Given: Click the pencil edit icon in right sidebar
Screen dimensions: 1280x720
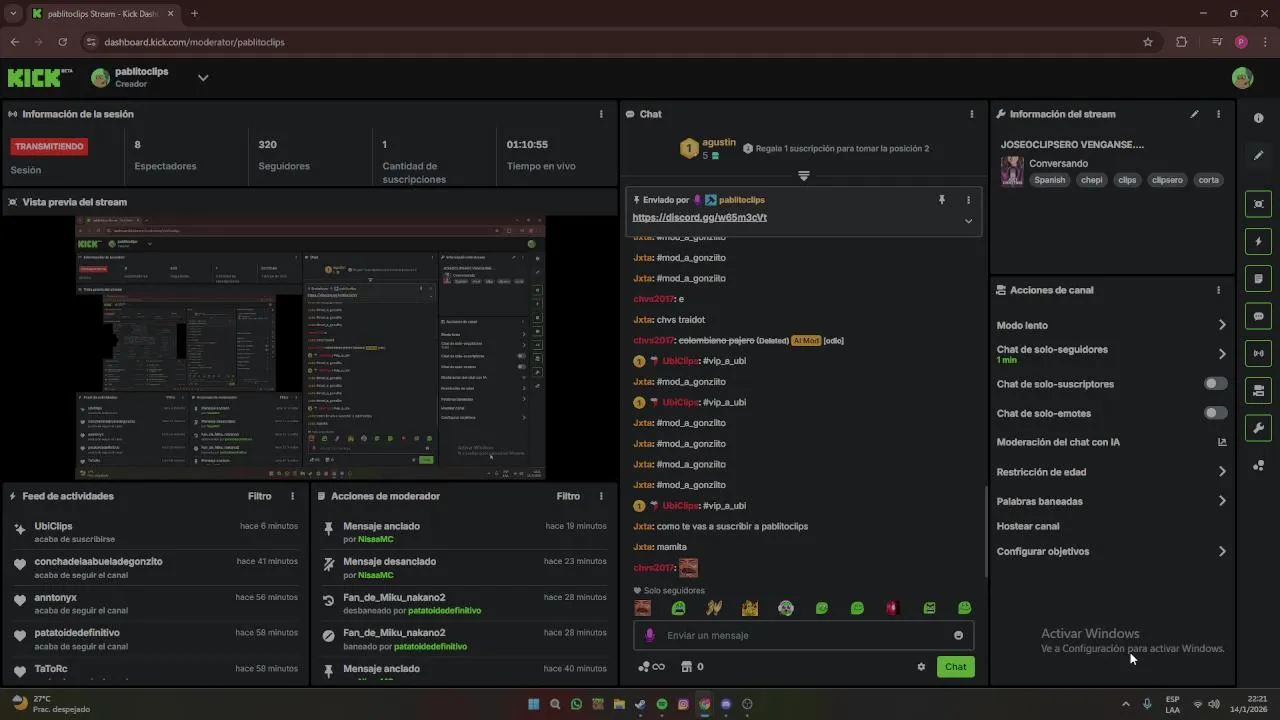Looking at the screenshot, I should pos(1258,155).
